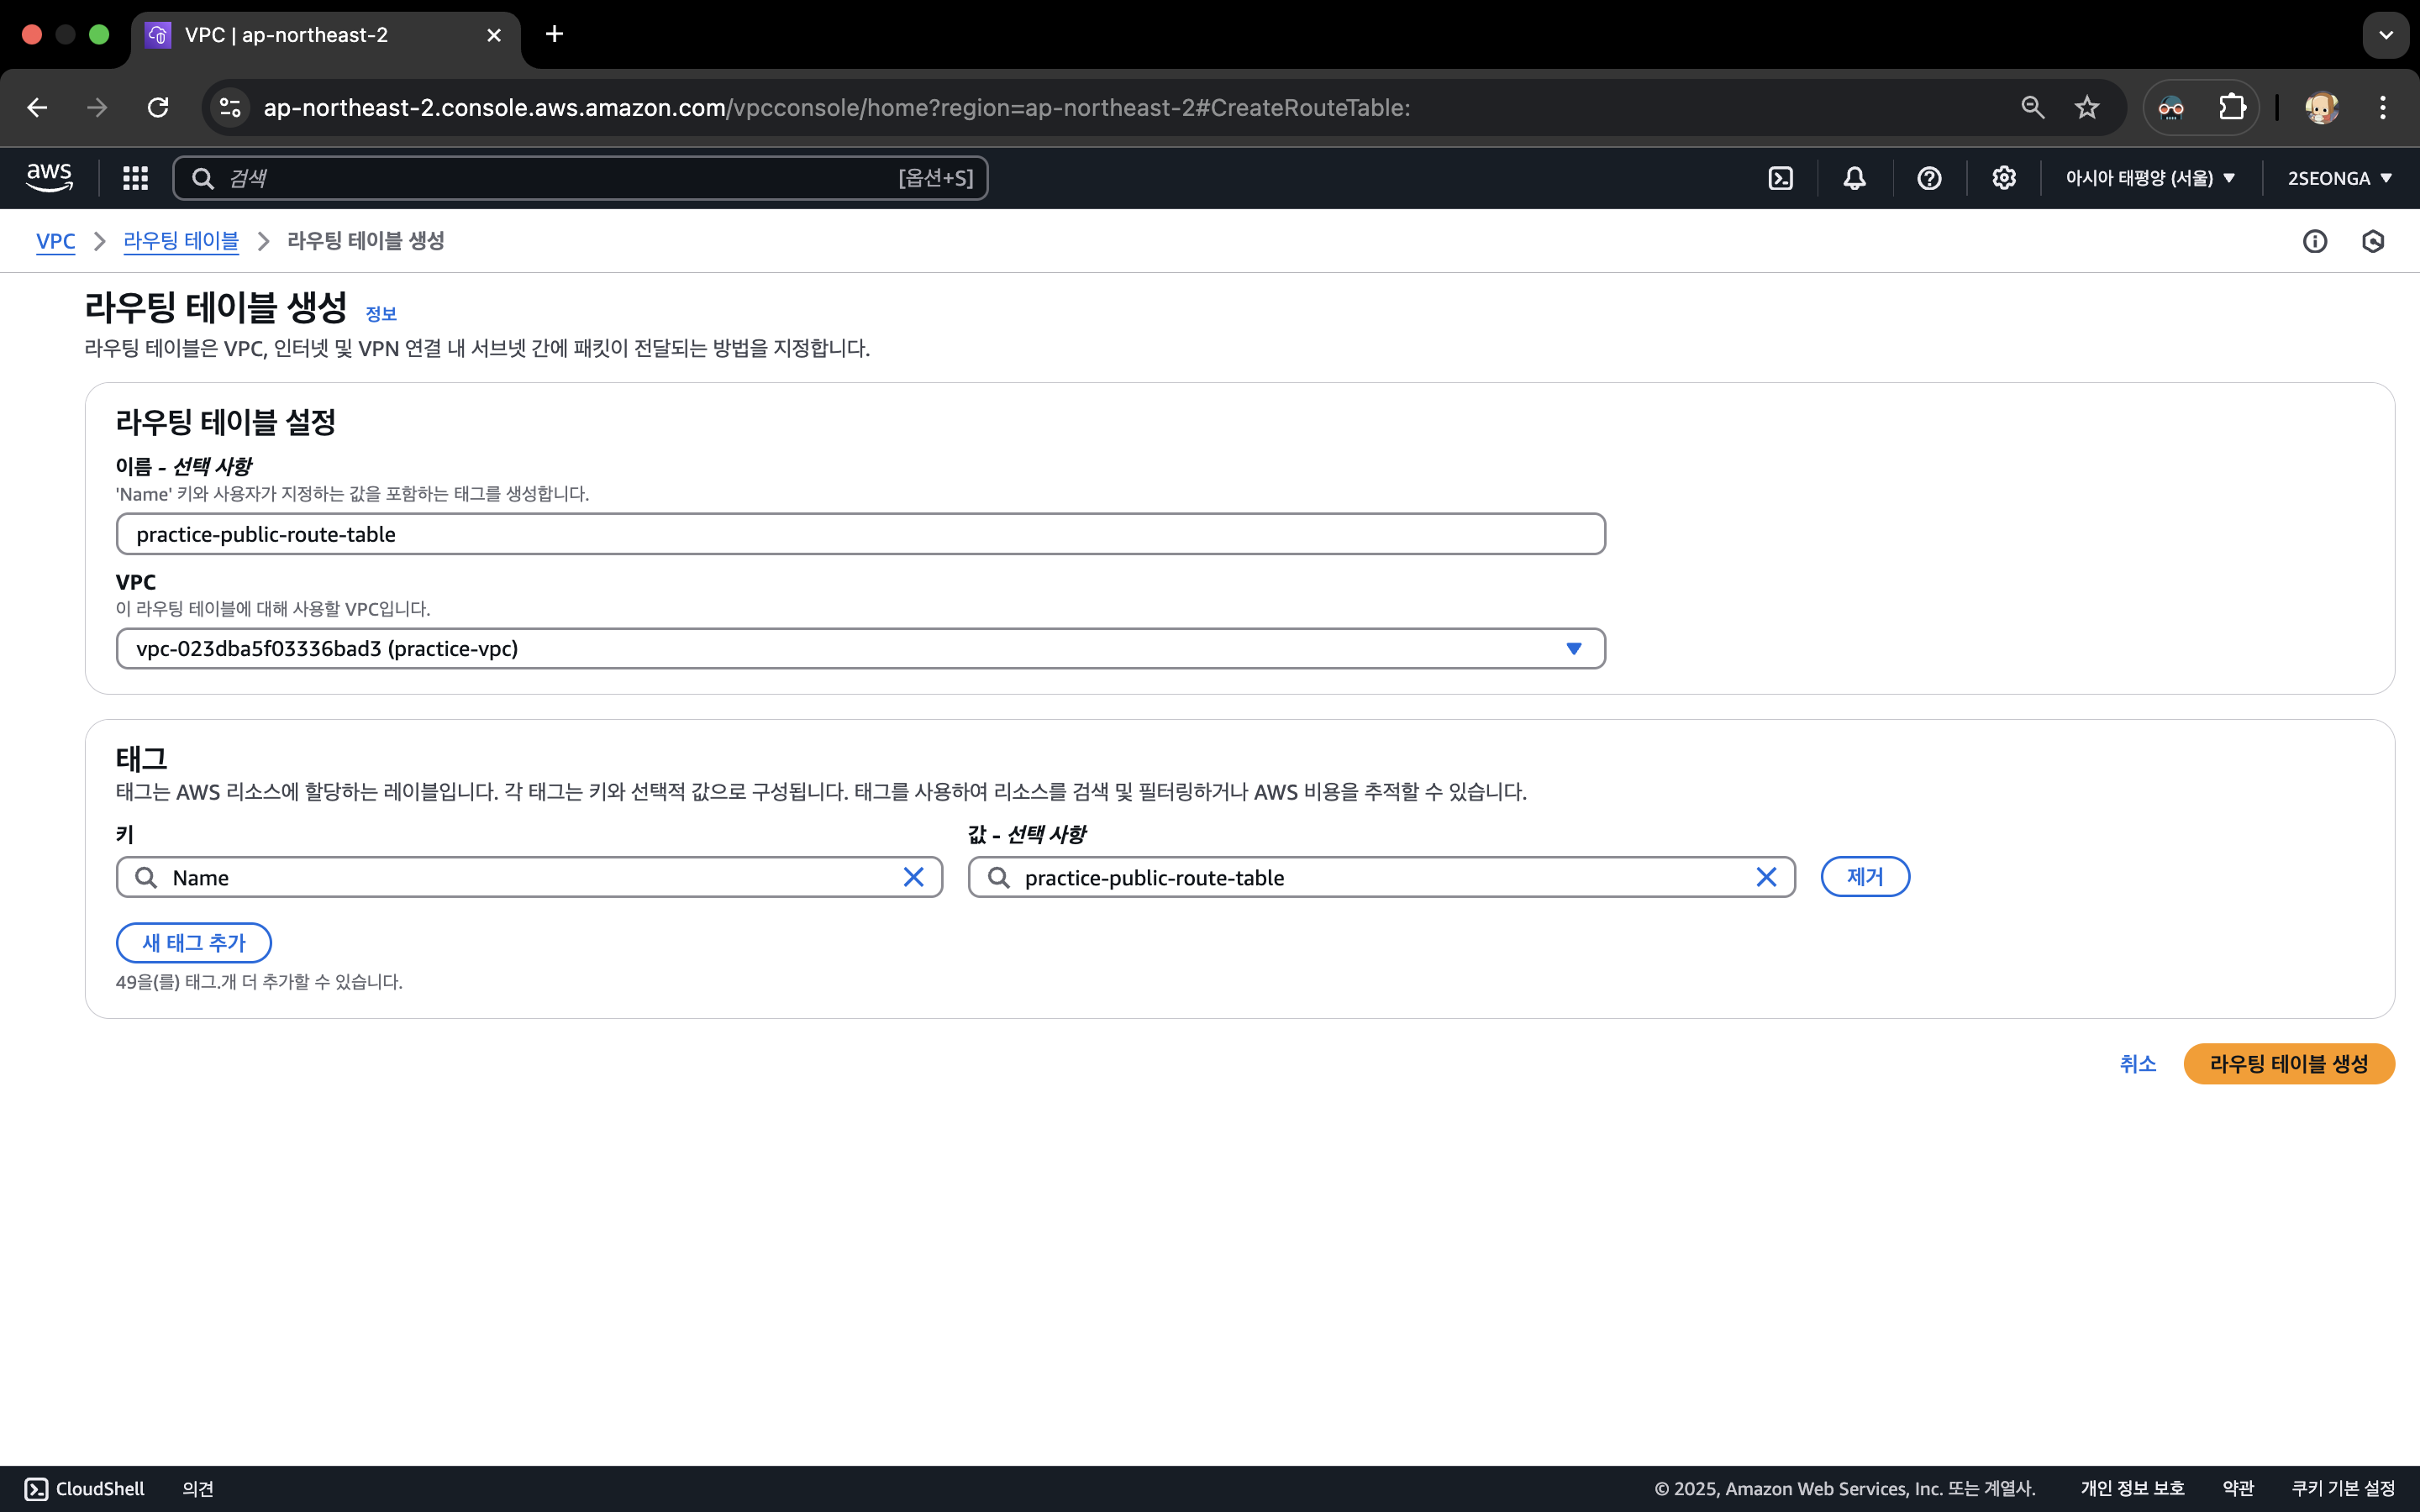Screen dimensions: 2420x1512
Task: Click the 새 태그 추가 button
Action: tap(194, 943)
